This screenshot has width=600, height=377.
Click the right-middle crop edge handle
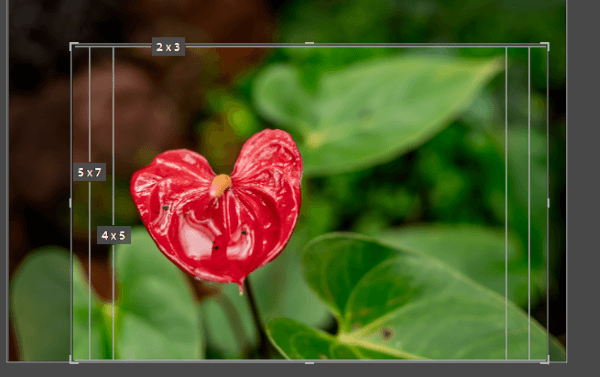(548, 203)
